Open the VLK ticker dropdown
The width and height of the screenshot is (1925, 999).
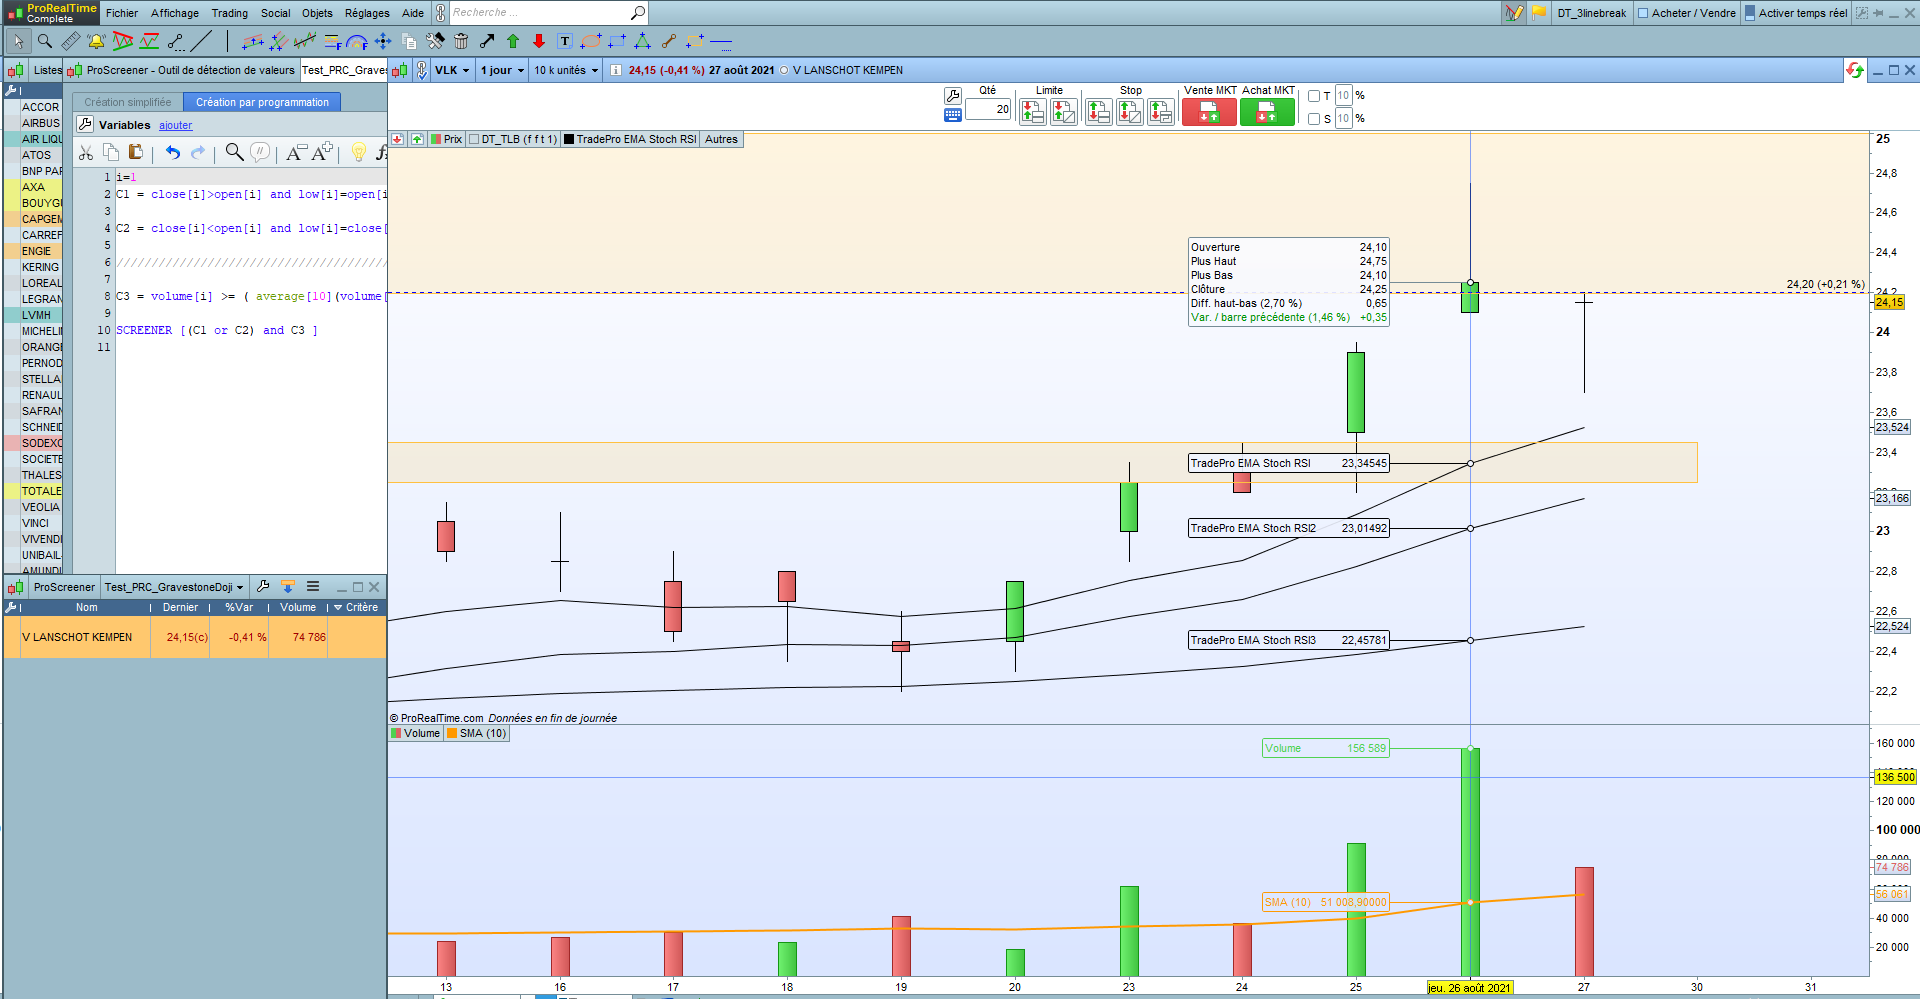pos(452,70)
